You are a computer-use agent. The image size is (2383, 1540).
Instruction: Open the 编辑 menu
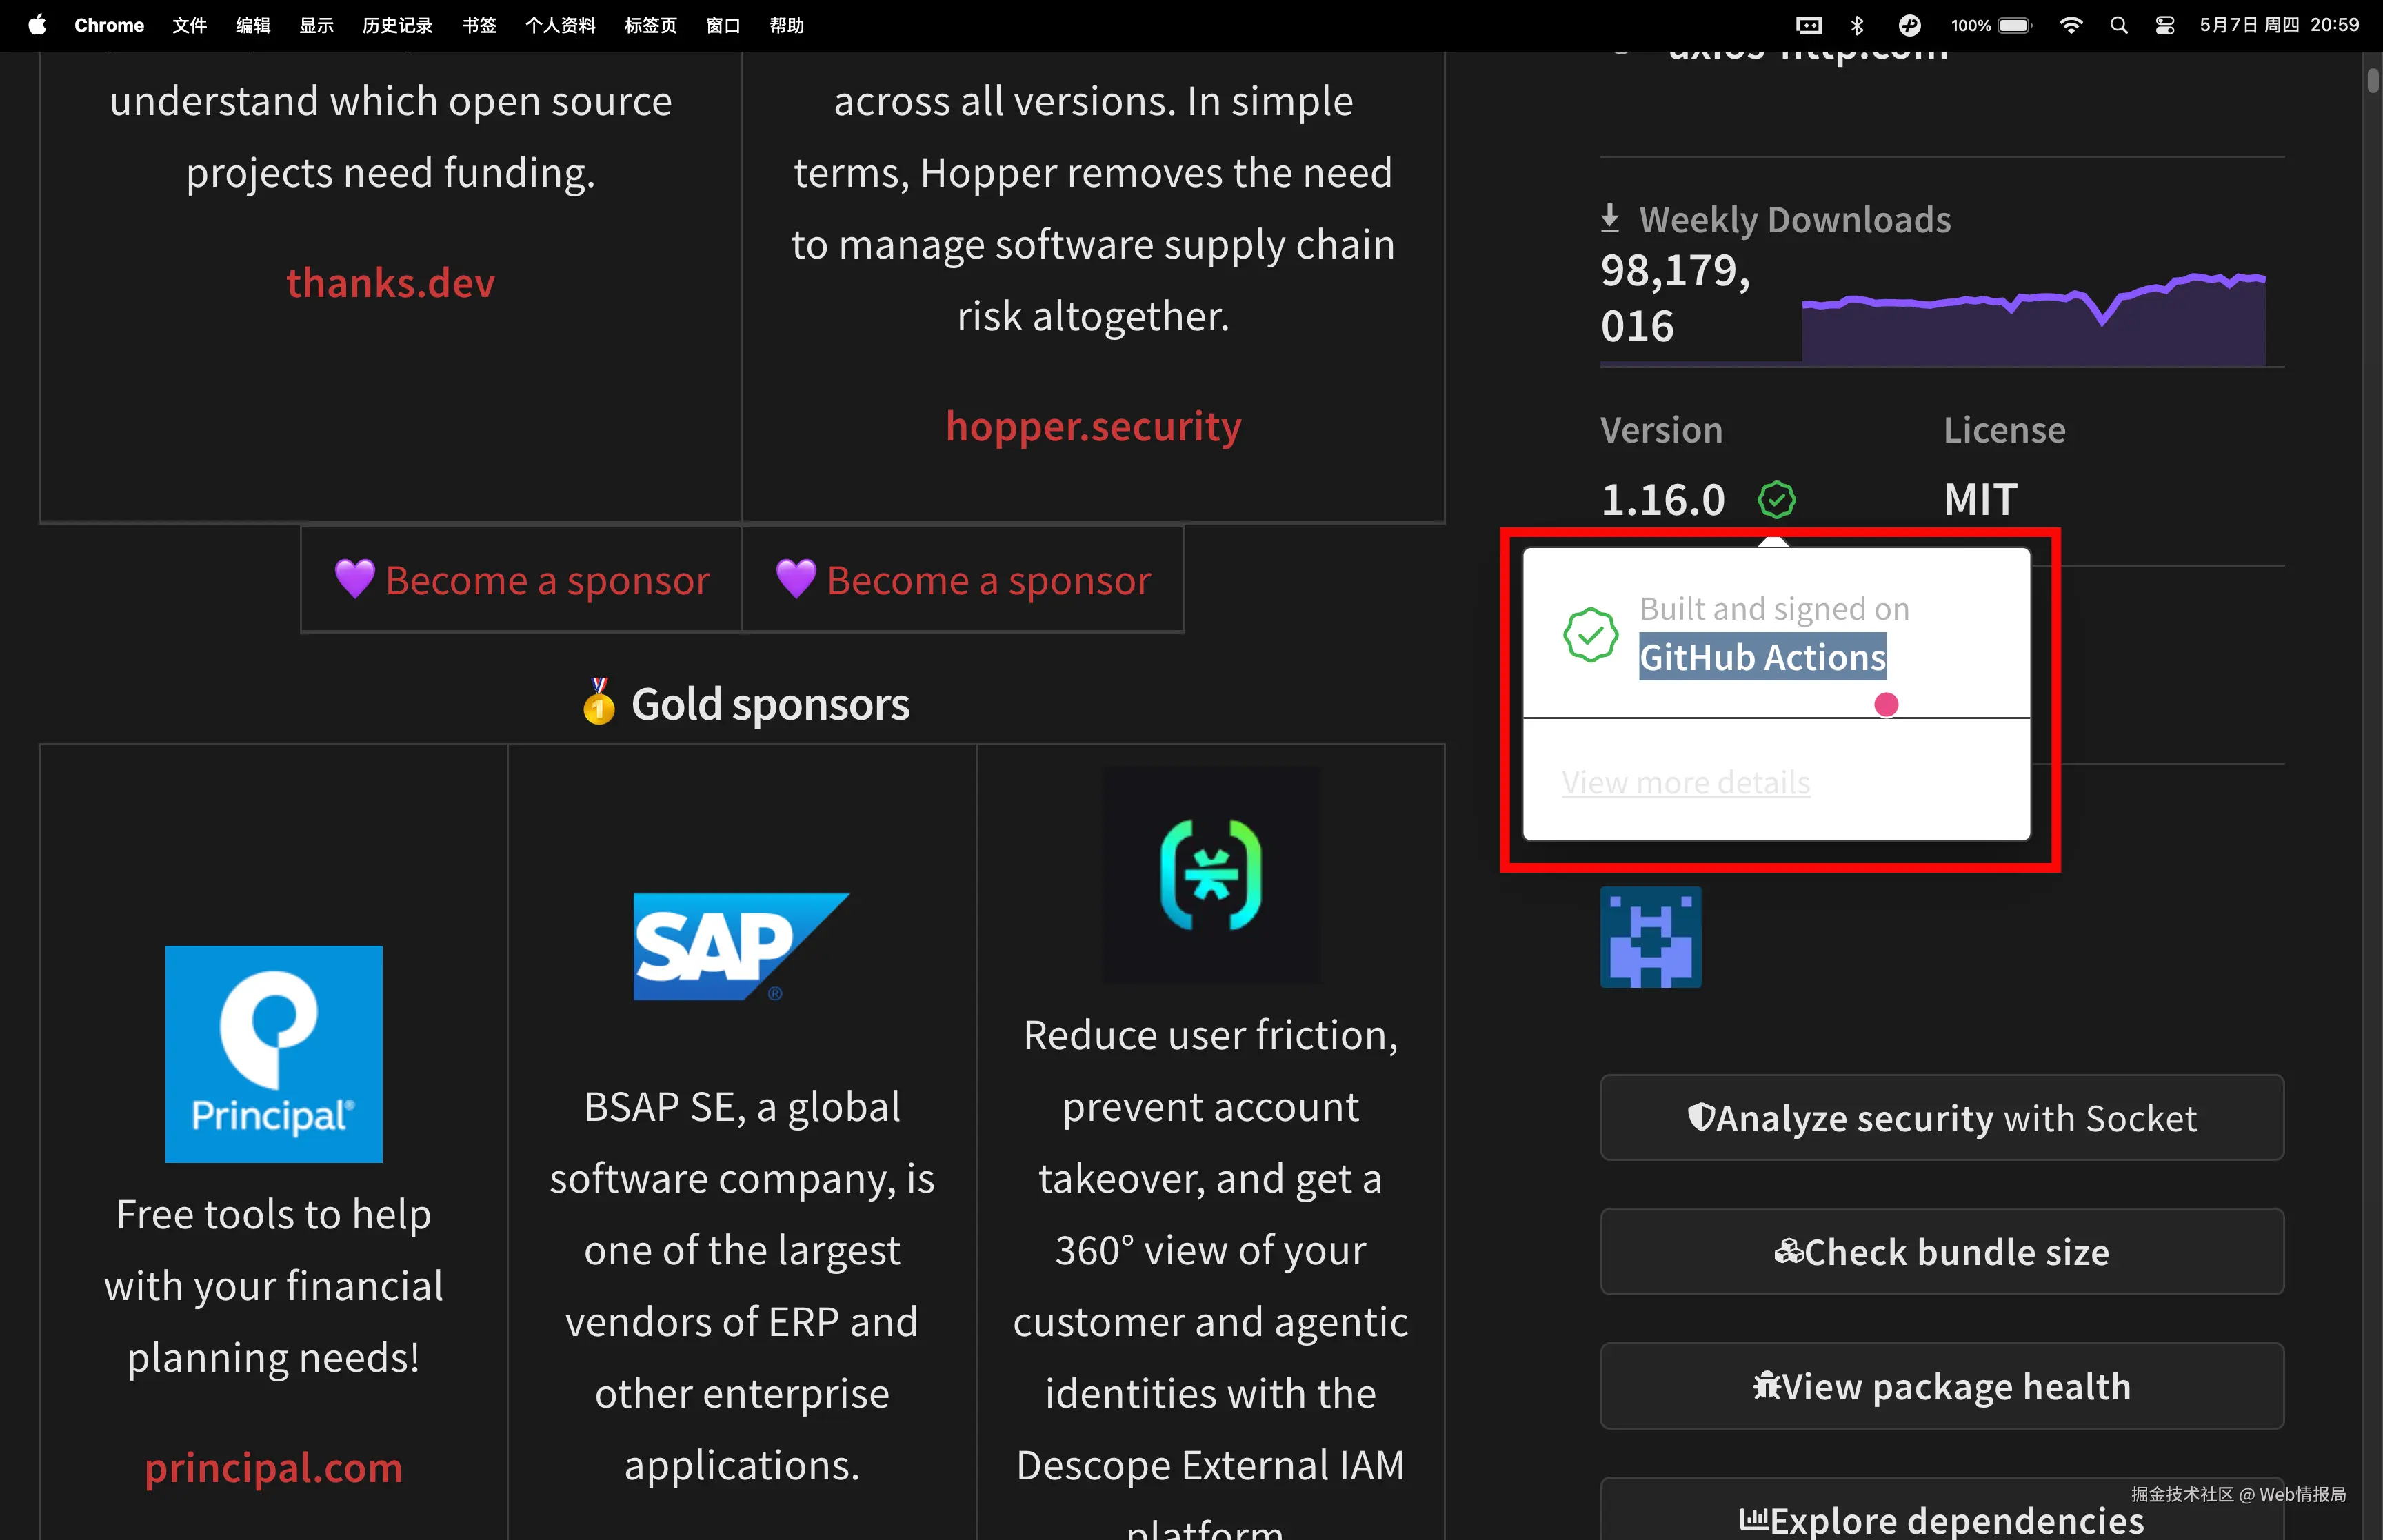[253, 25]
